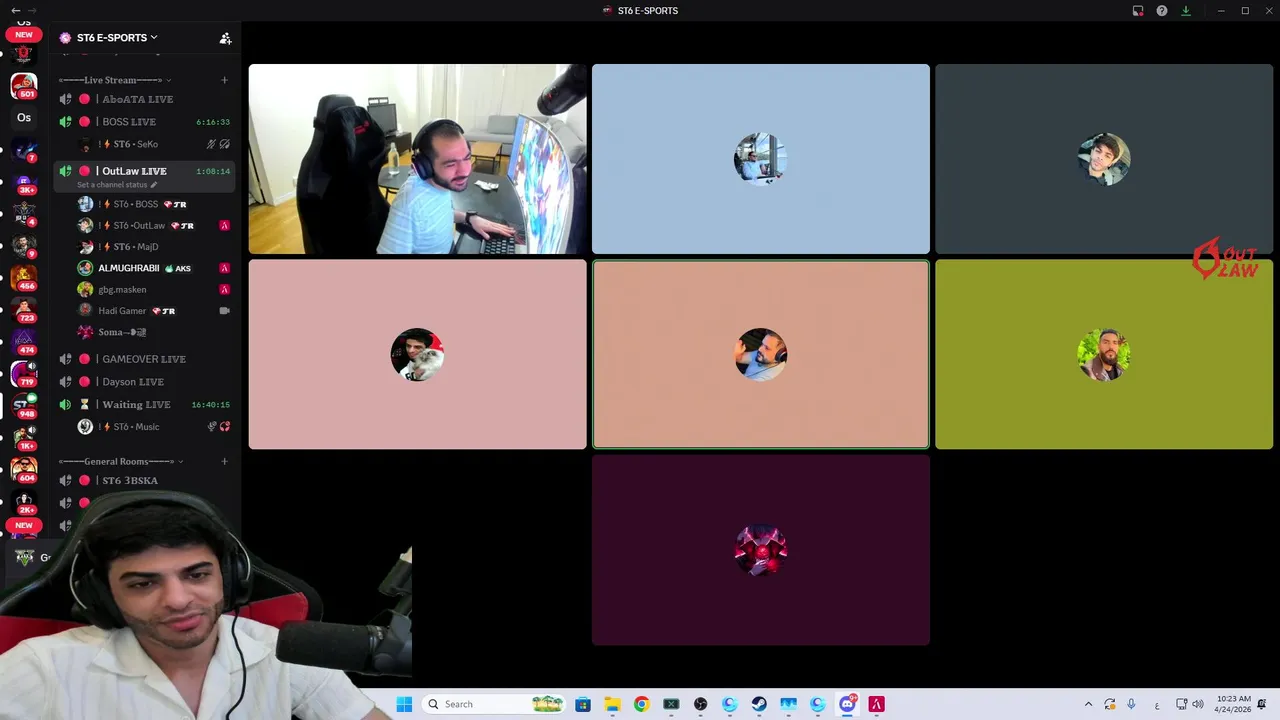Open the server with the 719 badge
1280x720 pixels.
pyautogui.click(x=24, y=374)
